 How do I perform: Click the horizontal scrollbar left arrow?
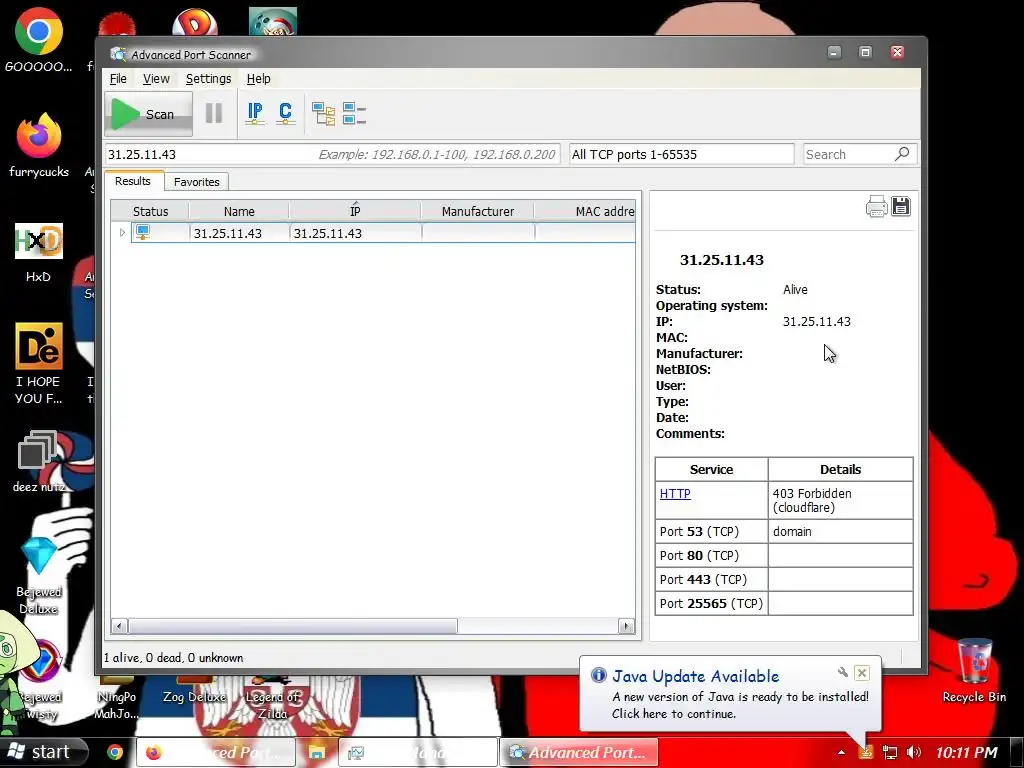pos(119,626)
